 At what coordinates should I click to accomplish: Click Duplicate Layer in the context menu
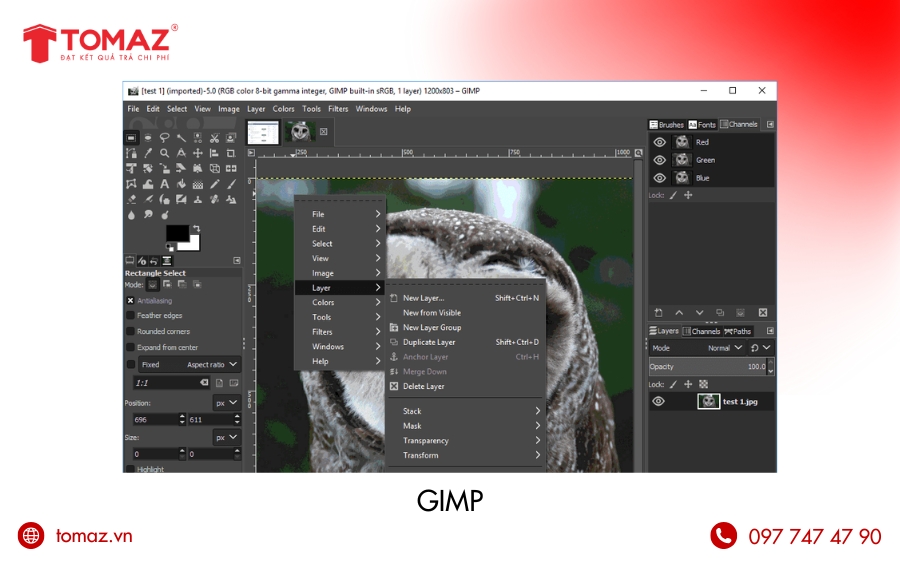coord(429,342)
